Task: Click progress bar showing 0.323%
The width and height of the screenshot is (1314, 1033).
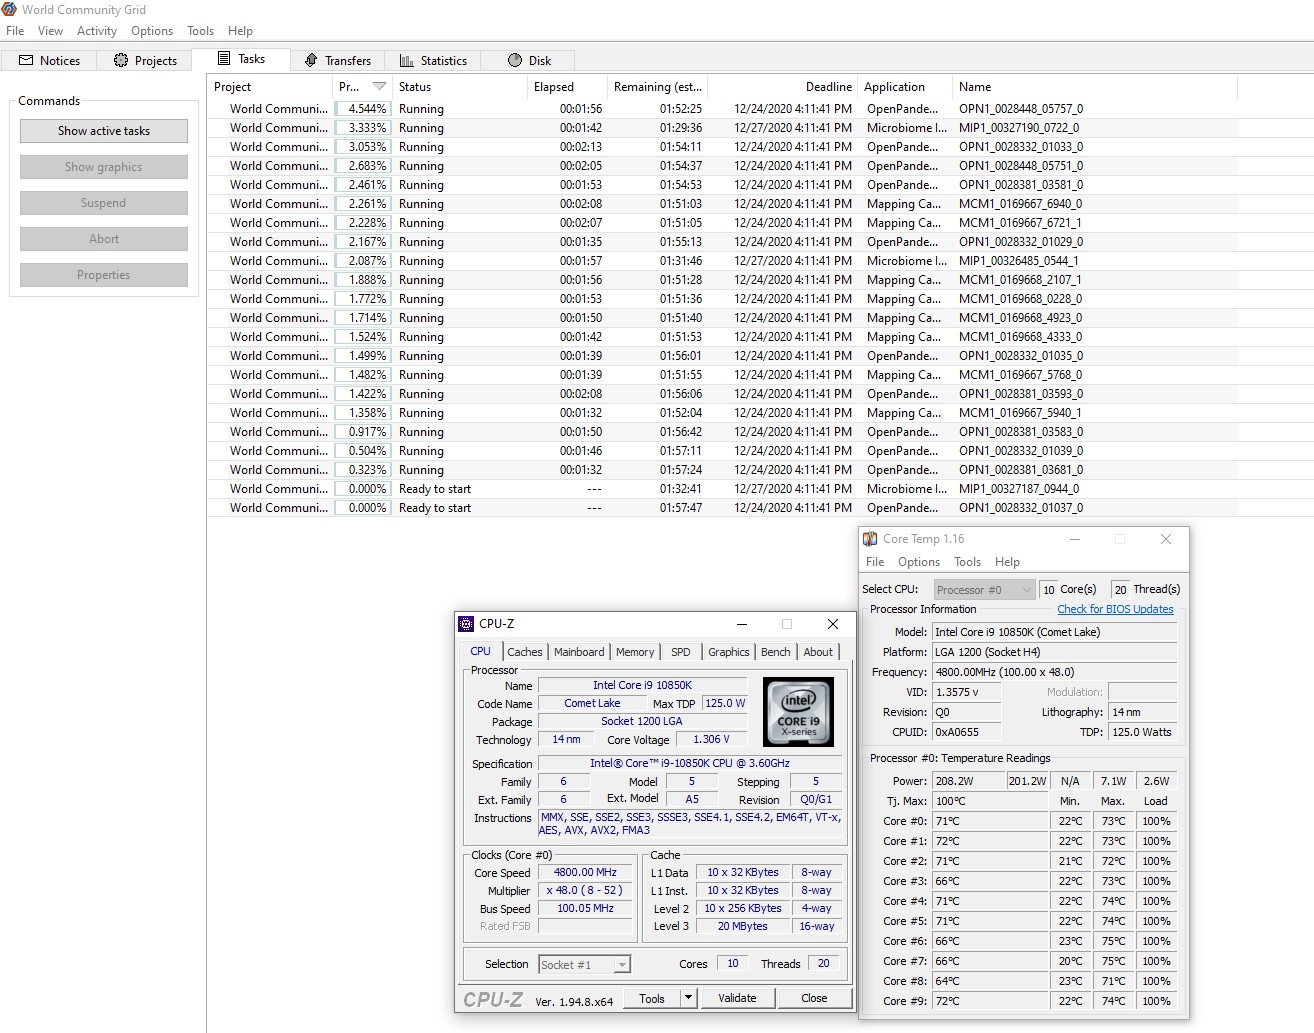Action: tap(362, 470)
